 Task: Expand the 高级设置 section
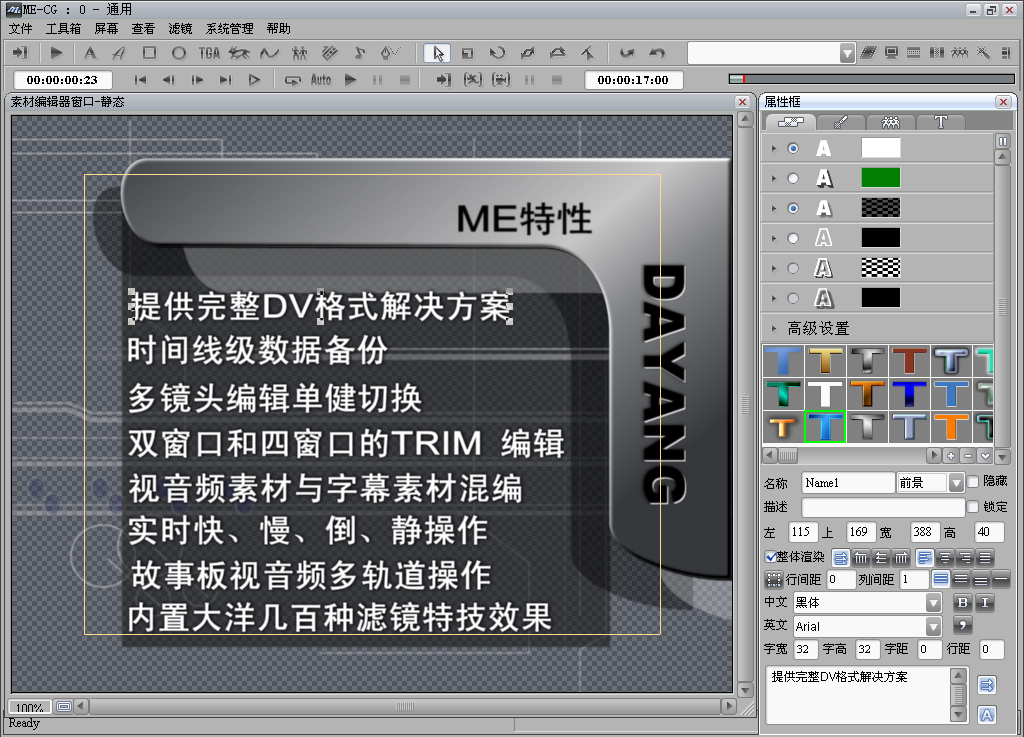click(774, 328)
